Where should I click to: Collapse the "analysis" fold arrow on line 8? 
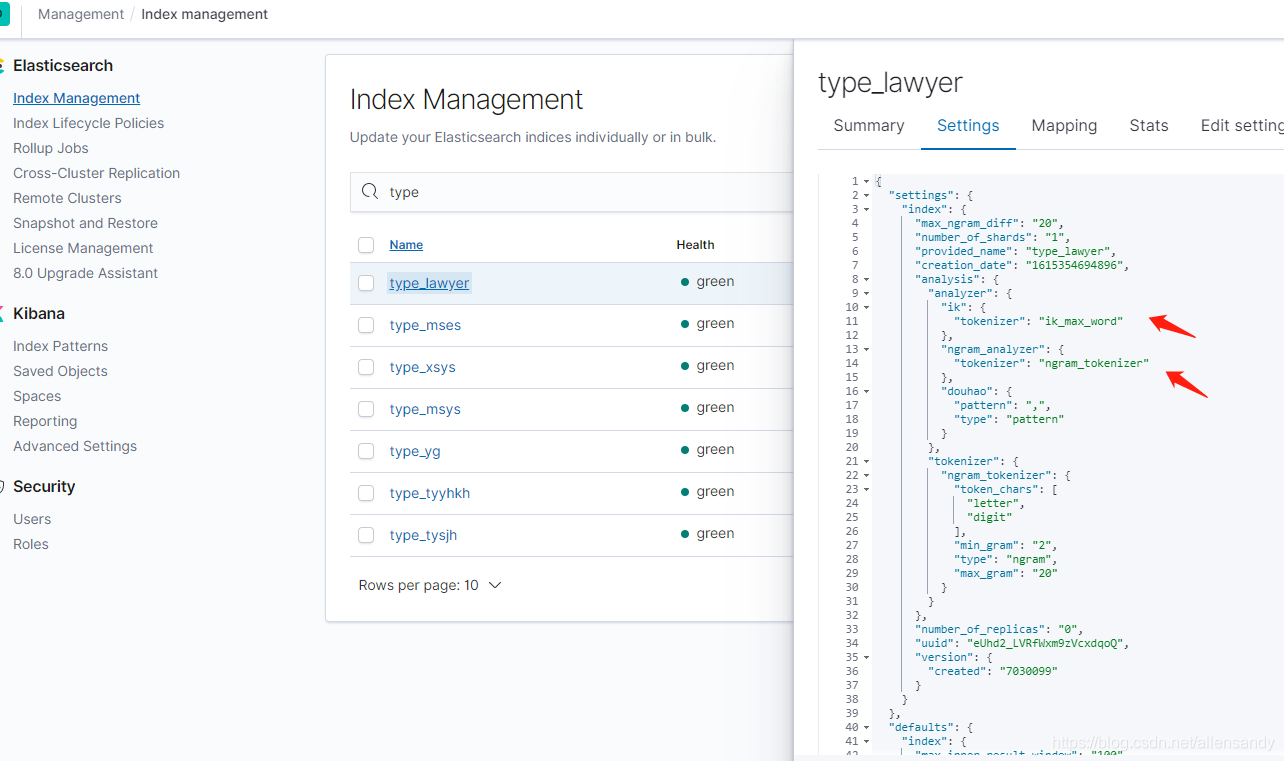click(x=866, y=279)
